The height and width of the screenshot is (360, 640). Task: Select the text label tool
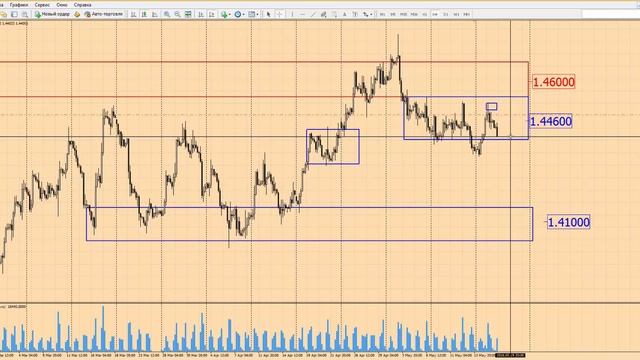point(355,14)
